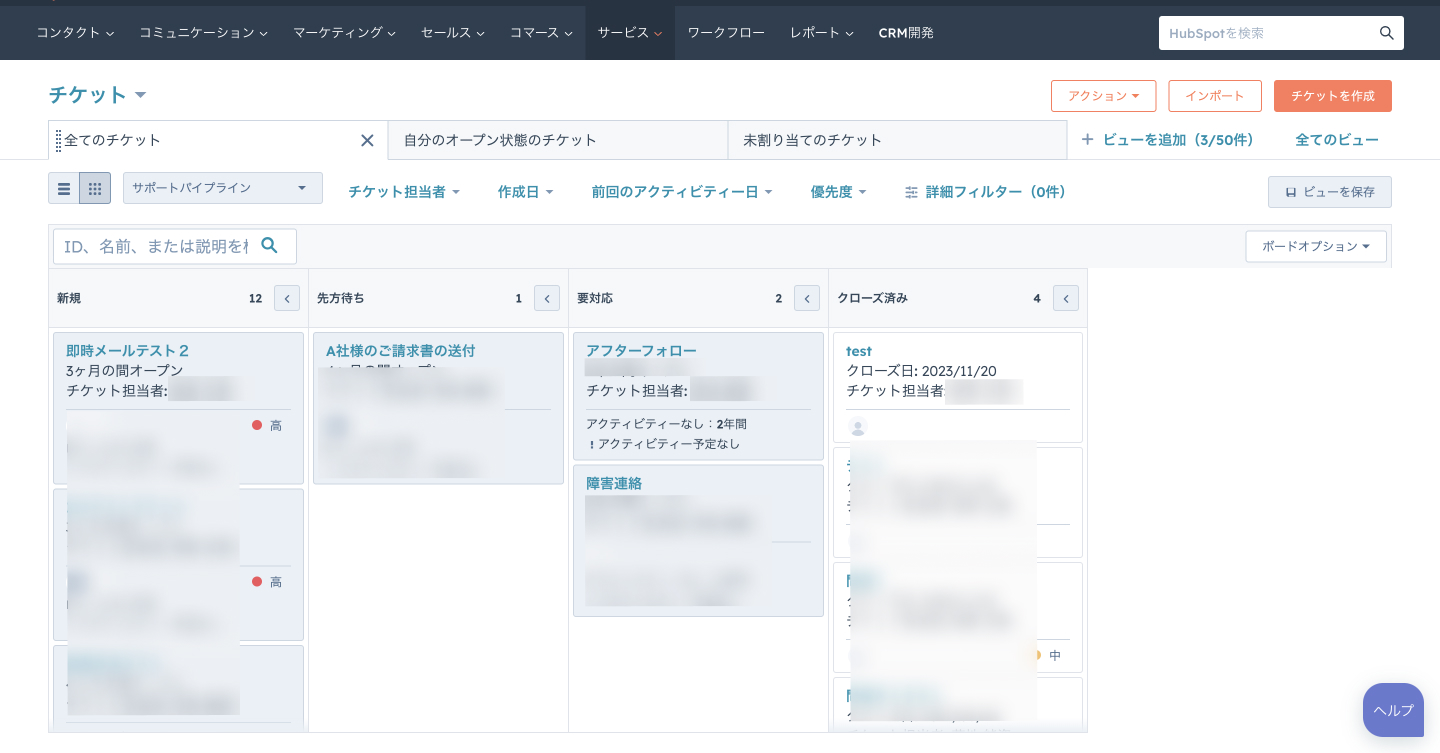
Task: Click the 新規 count 12
Action: coord(255,298)
